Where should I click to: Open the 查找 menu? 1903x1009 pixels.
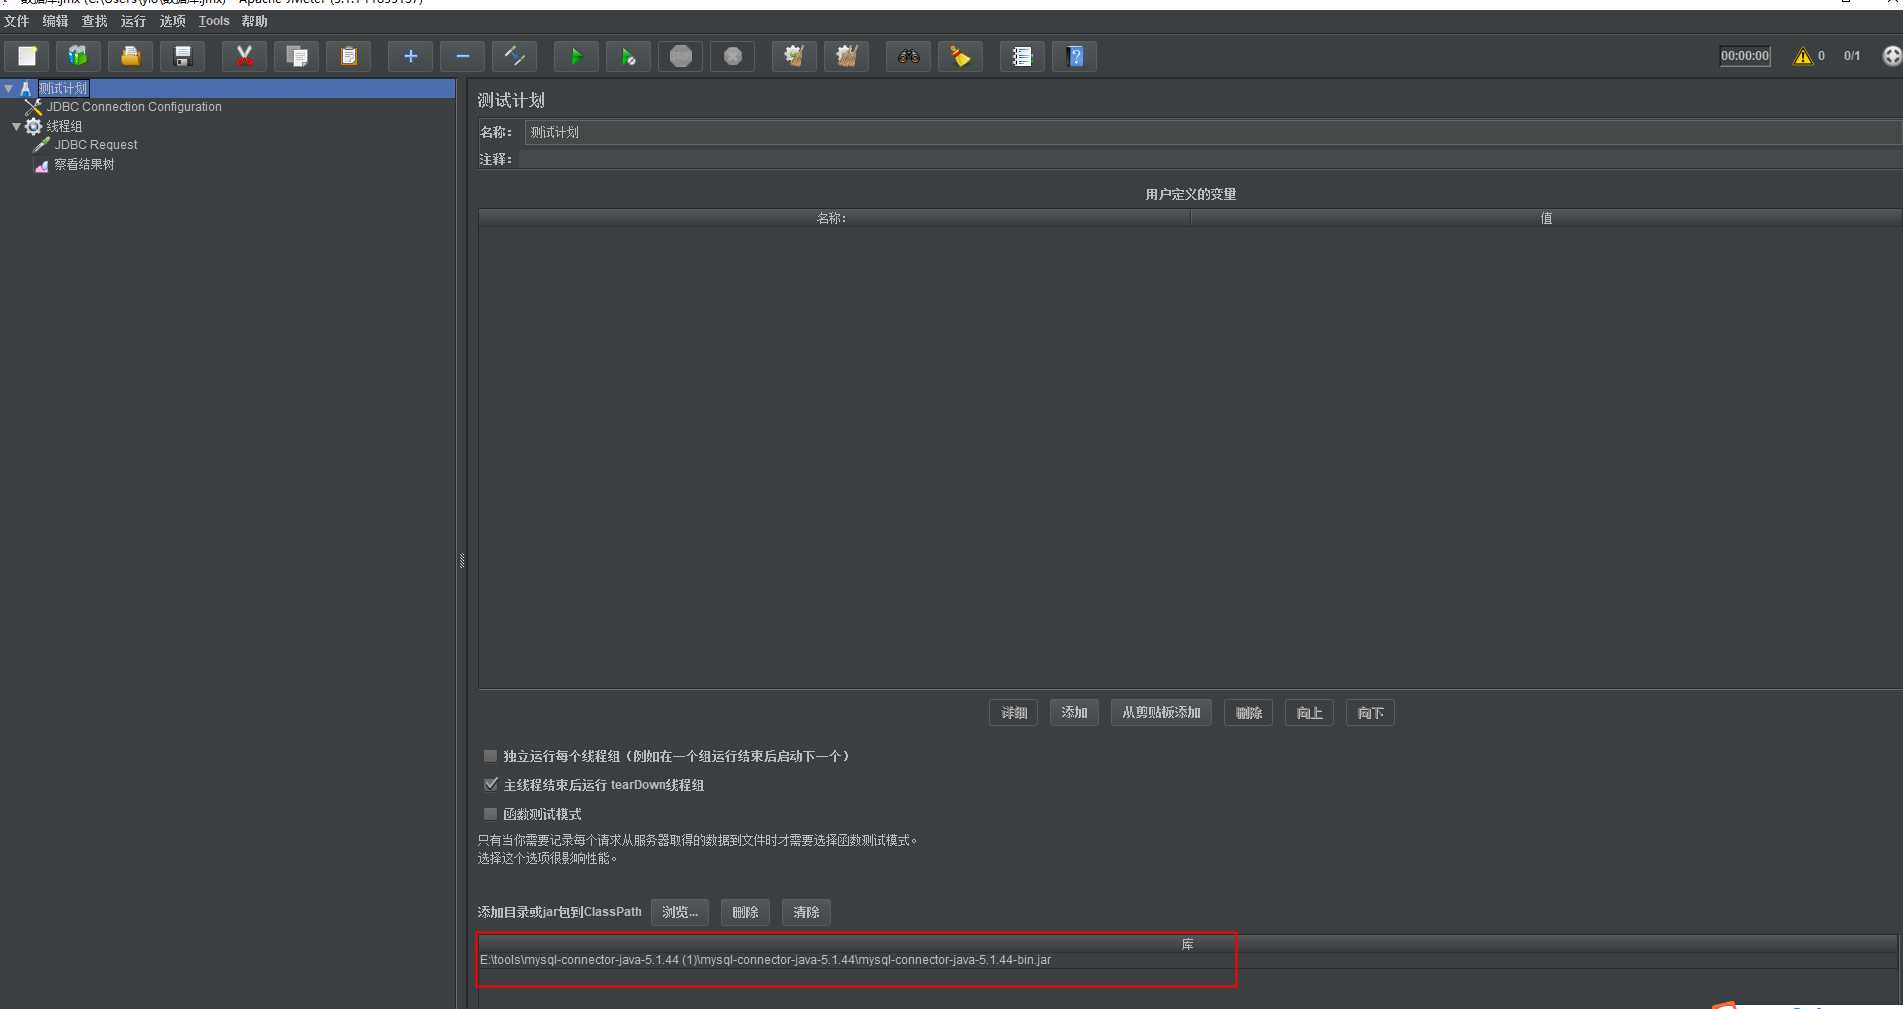[x=95, y=21]
